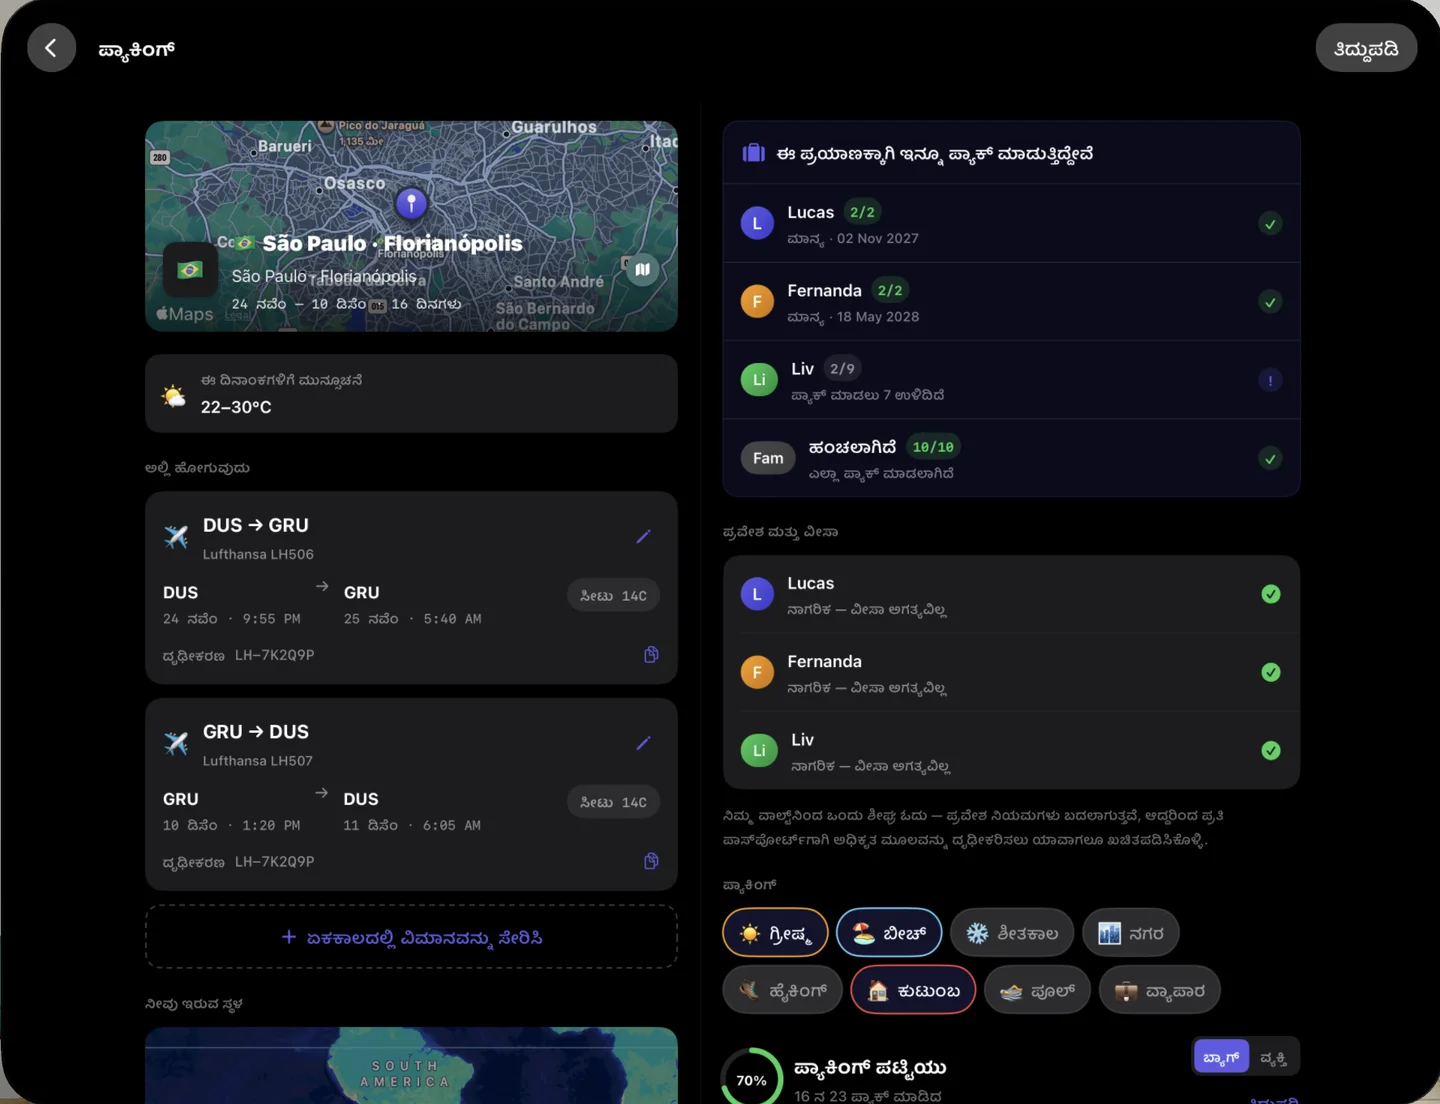
Task: Click the airplane icon of LH507
Action: click(x=176, y=743)
